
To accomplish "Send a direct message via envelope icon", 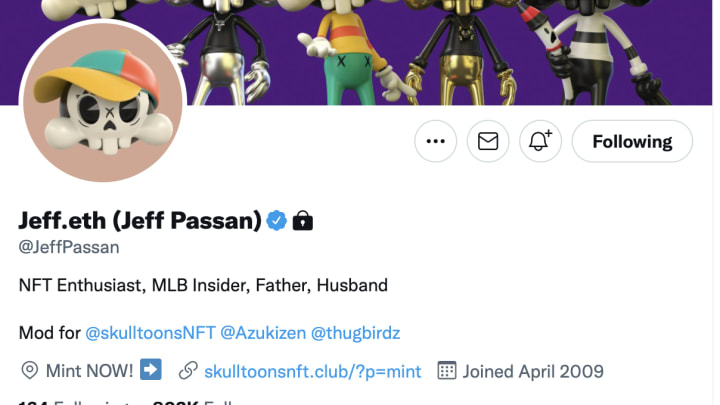I will [x=488, y=141].
